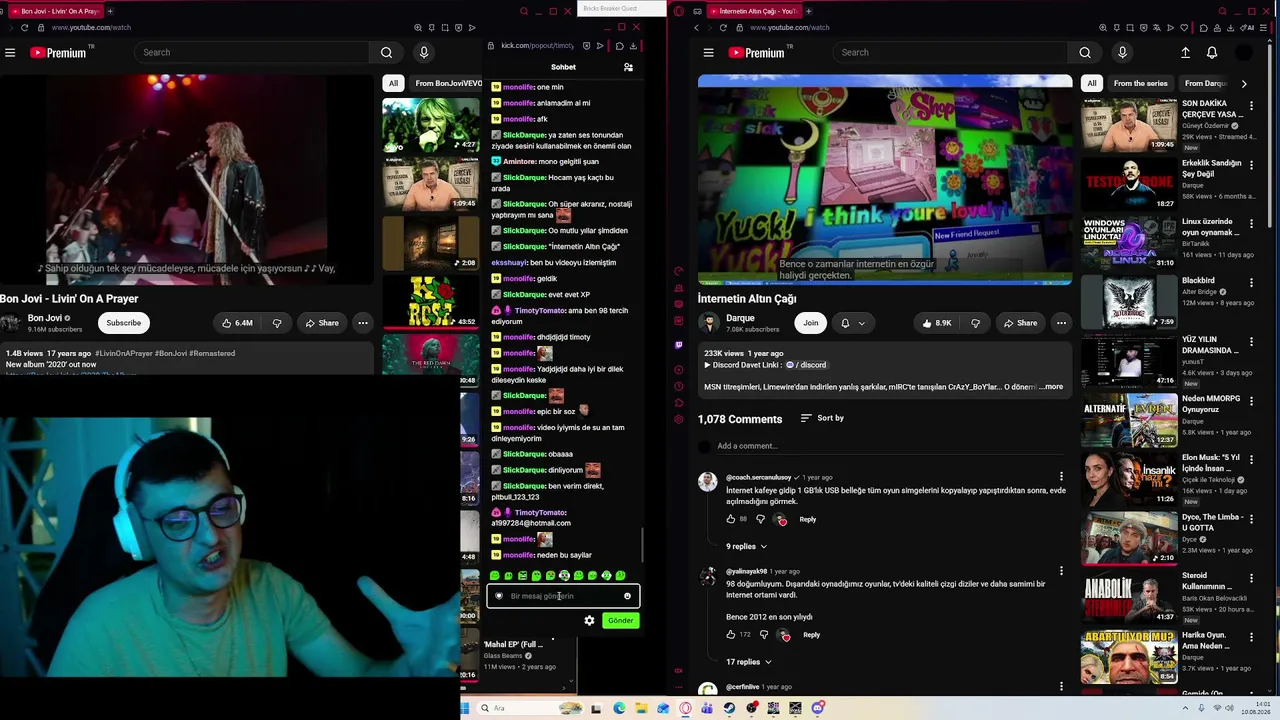Like the comment by @yalinayak98
Viewport: 1280px width, 720px height.
pyautogui.click(x=730, y=635)
